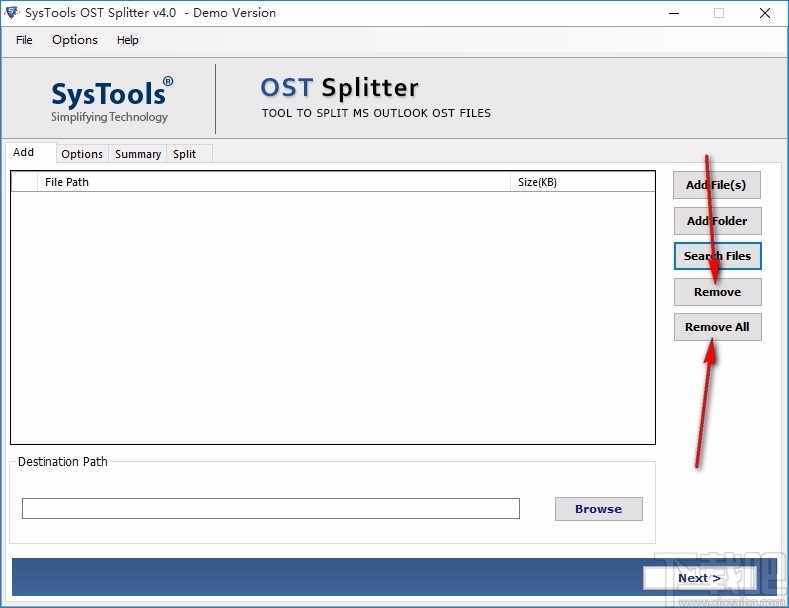Viewport: 789px width, 608px height.
Task: Open the Help menu
Action: point(128,40)
